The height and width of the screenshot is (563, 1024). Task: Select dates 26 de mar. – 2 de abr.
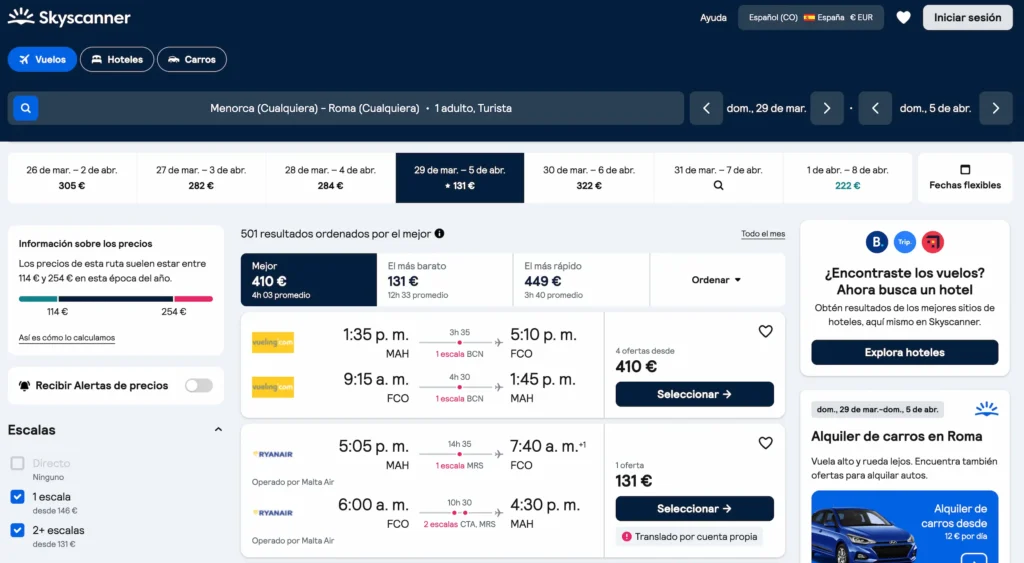pyautogui.click(x=72, y=178)
